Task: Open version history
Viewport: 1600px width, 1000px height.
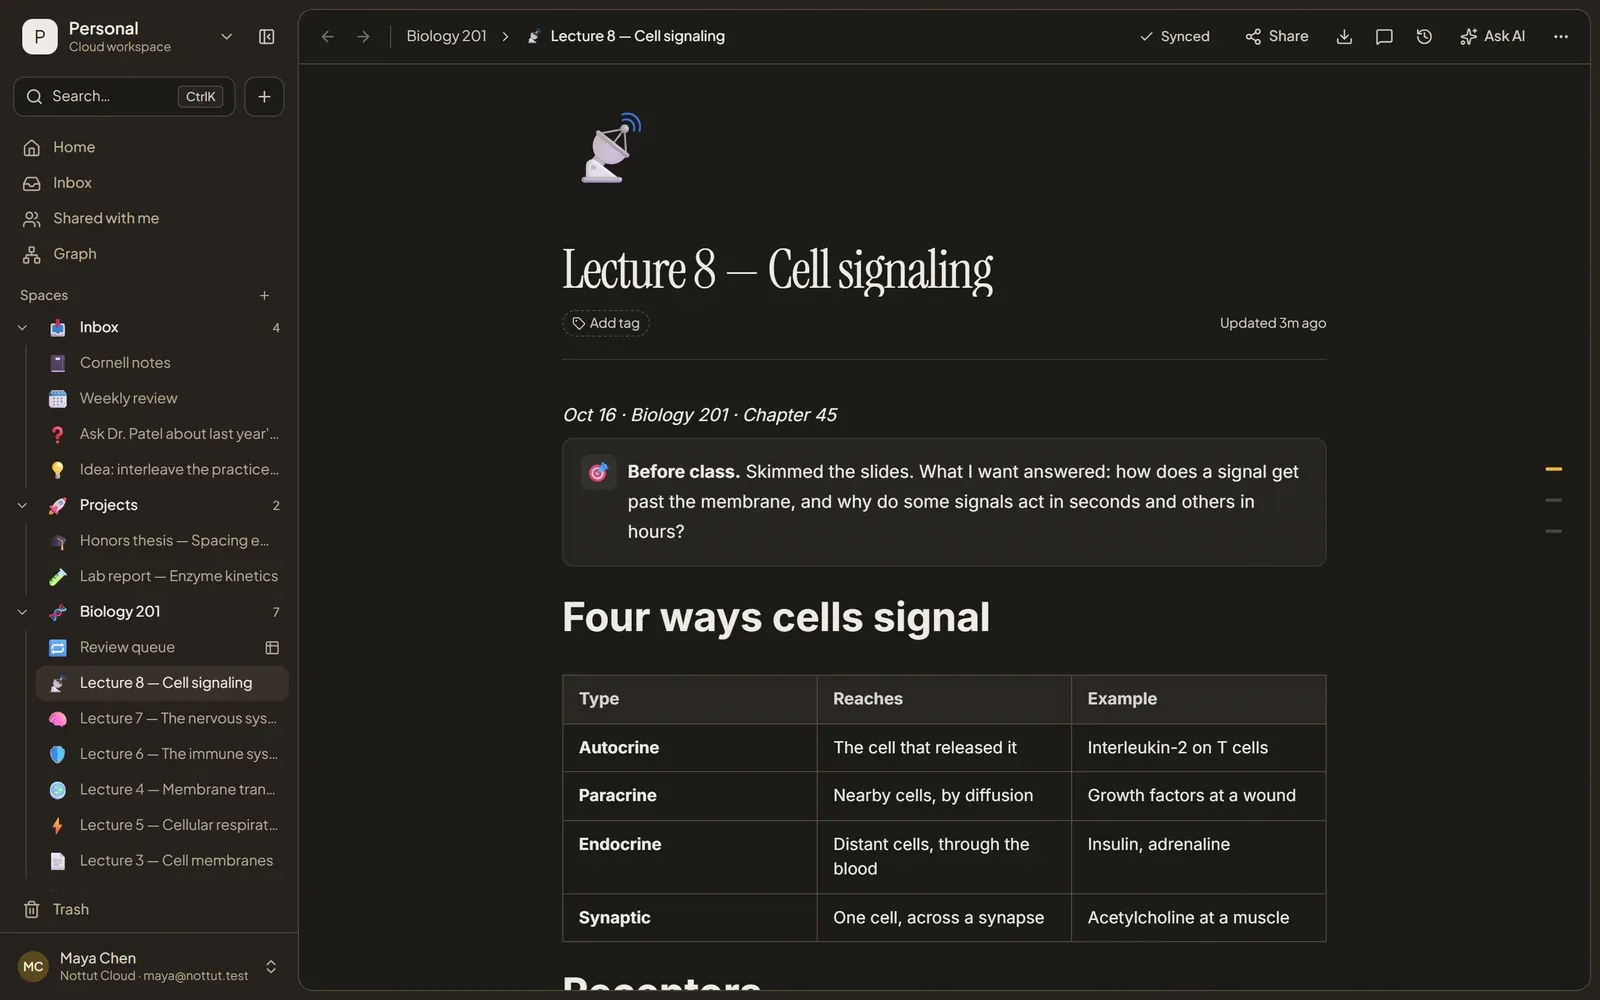Action: click(1424, 37)
